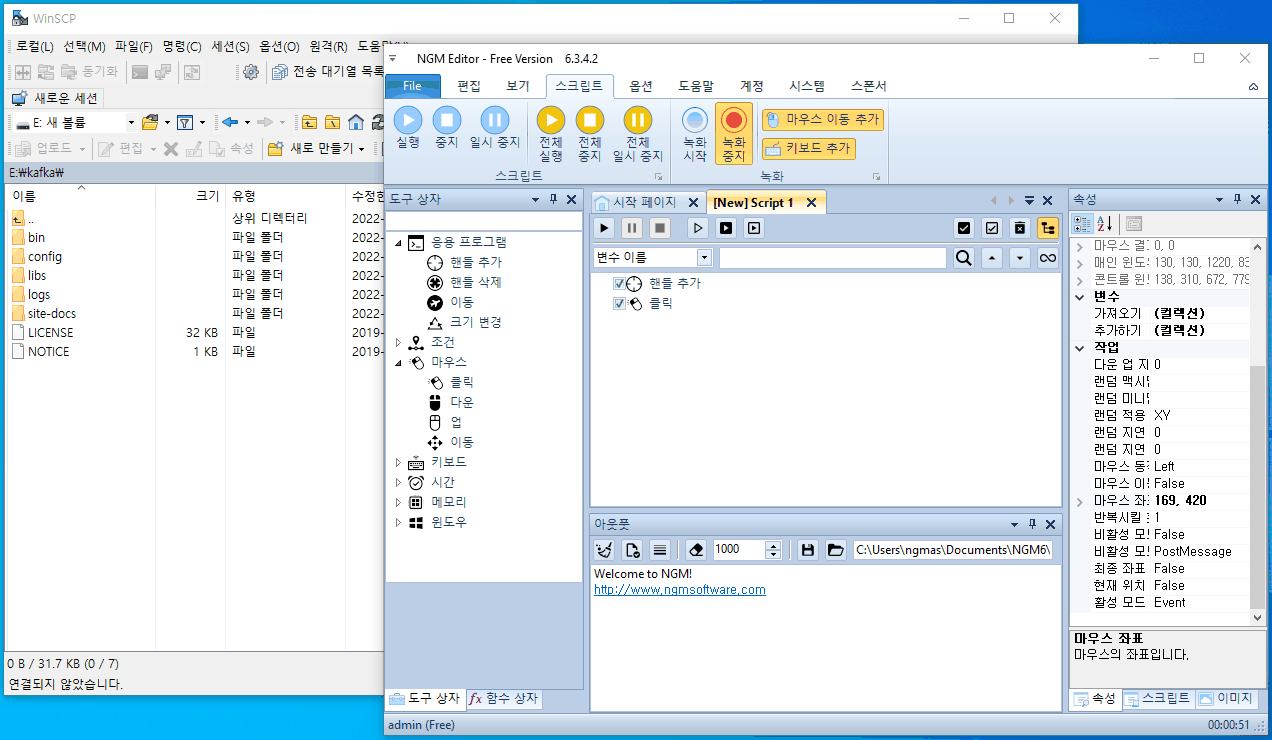This screenshot has height=740, width=1272.
Task: Collapse the 변수 property category
Action: click(1080, 297)
